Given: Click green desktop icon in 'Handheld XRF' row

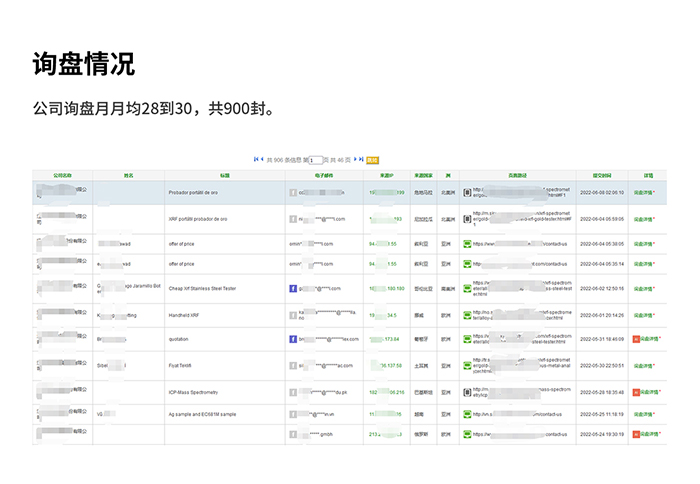Looking at the screenshot, I should (x=467, y=315).
